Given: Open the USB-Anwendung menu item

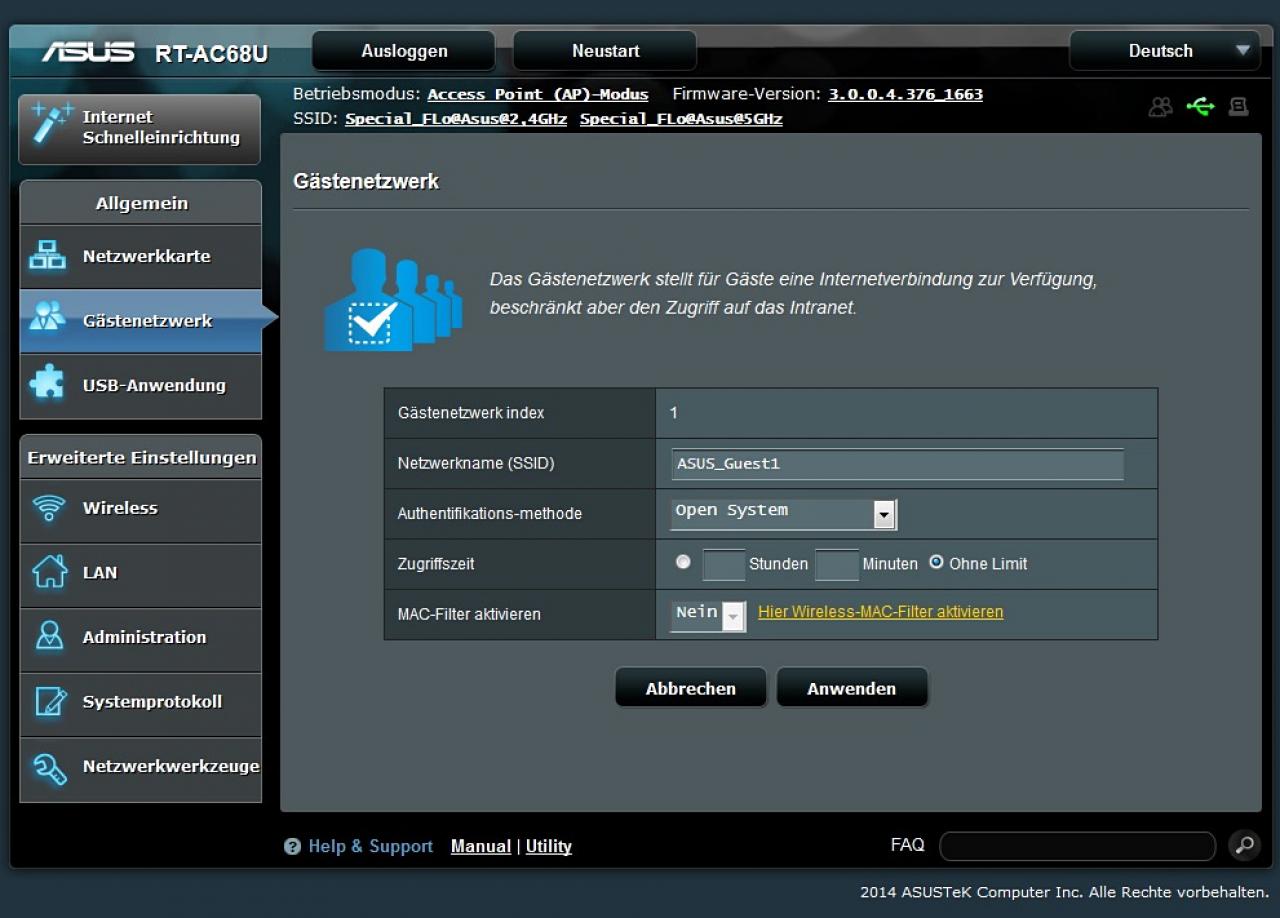Looking at the screenshot, I should coord(140,386).
